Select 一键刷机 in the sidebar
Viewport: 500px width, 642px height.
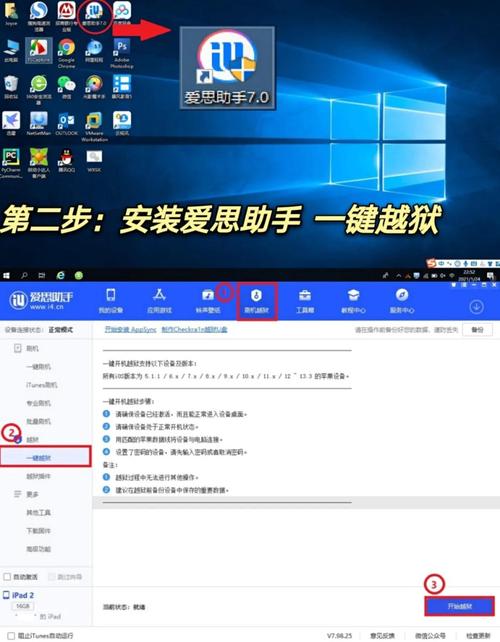pos(38,366)
